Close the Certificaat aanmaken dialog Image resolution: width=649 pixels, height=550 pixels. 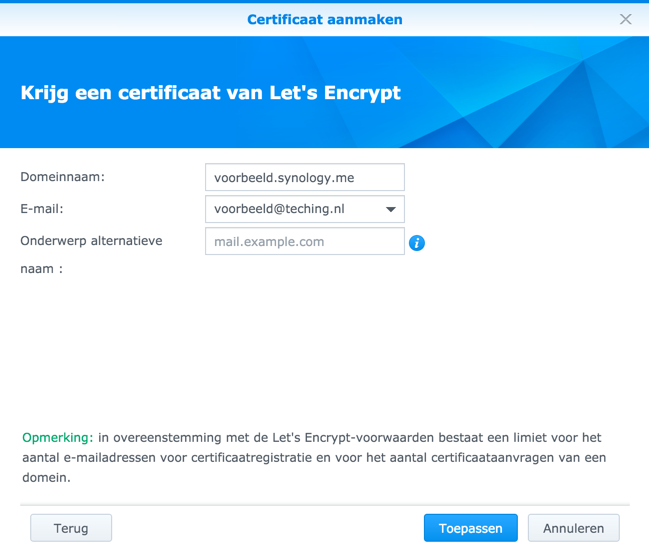pyautogui.click(x=626, y=19)
